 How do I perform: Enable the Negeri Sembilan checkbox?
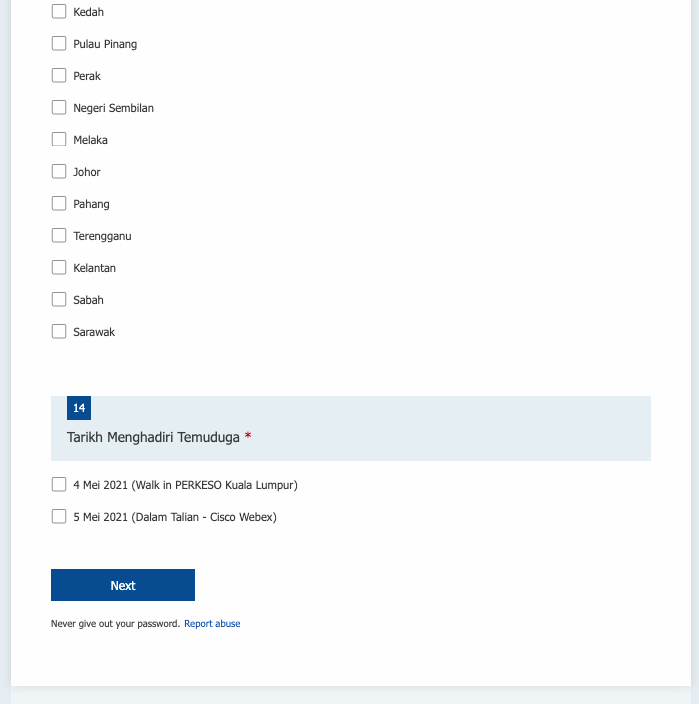point(59,108)
